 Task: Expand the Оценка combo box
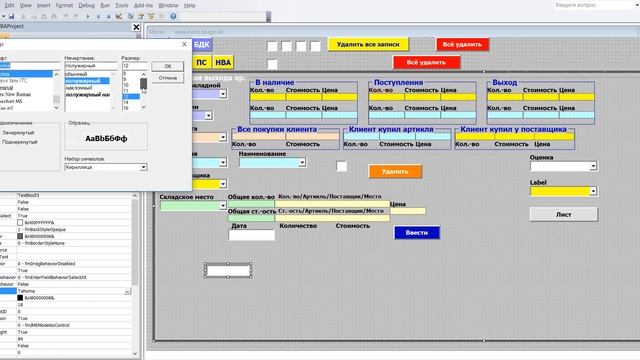(x=593, y=166)
